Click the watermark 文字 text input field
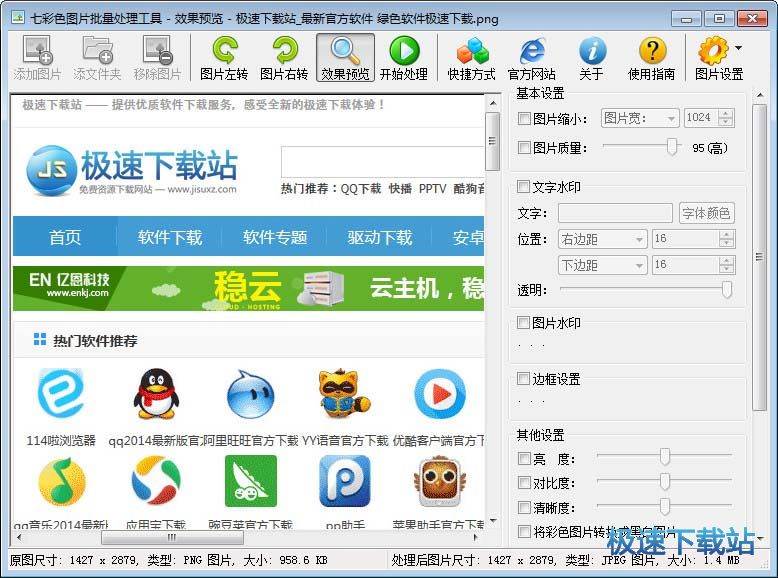Screen dimensions: 778x578 pyautogui.click(x=615, y=213)
